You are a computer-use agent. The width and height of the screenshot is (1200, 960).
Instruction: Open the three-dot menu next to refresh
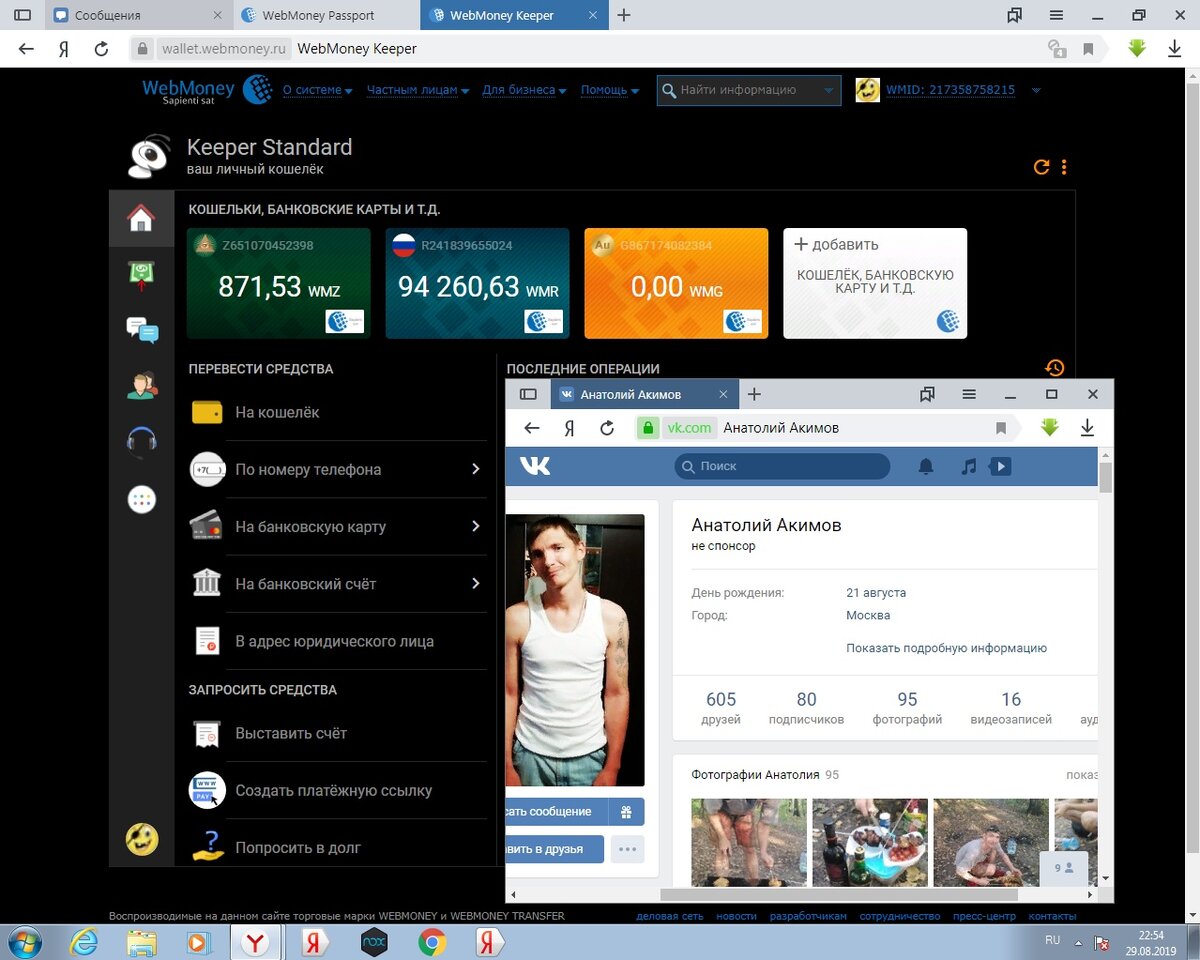pyautogui.click(x=1064, y=167)
